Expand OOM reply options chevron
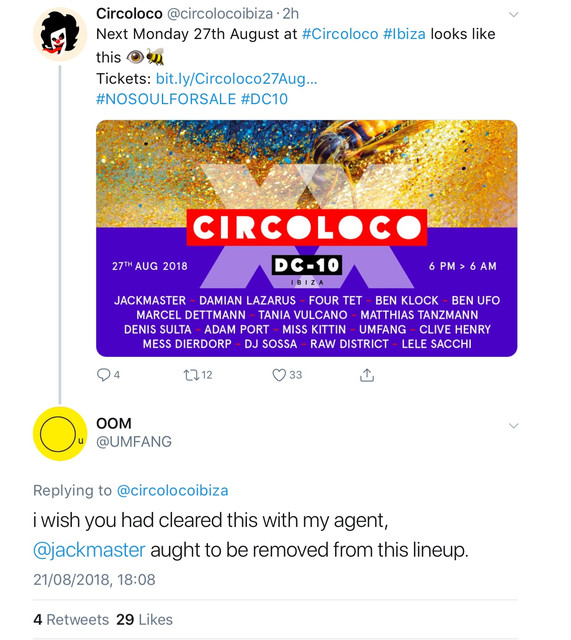Viewport: 571px width, 640px height. (513, 426)
